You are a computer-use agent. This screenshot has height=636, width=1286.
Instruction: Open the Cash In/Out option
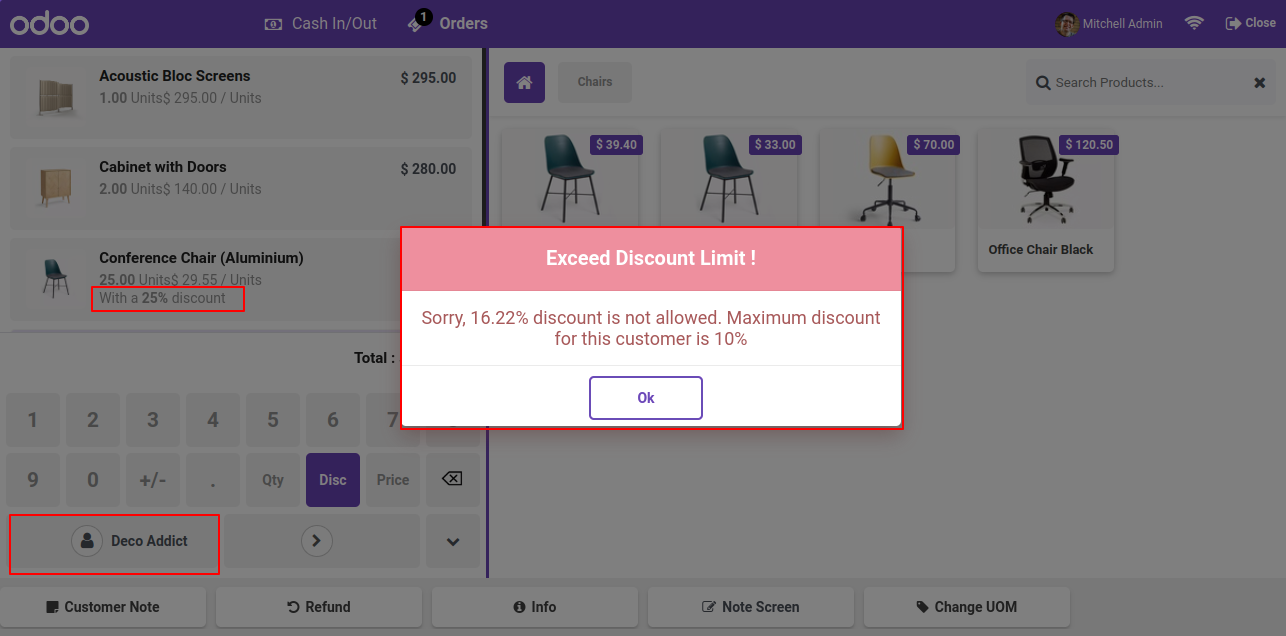click(x=321, y=23)
